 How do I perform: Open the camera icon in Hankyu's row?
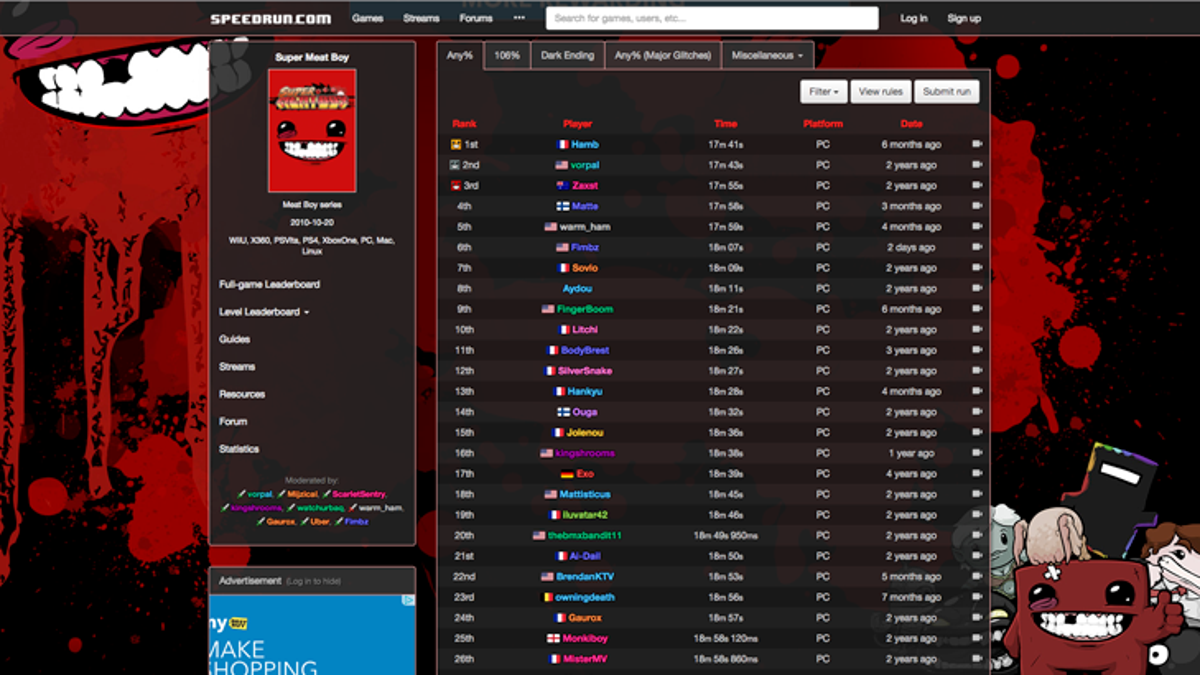(977, 391)
